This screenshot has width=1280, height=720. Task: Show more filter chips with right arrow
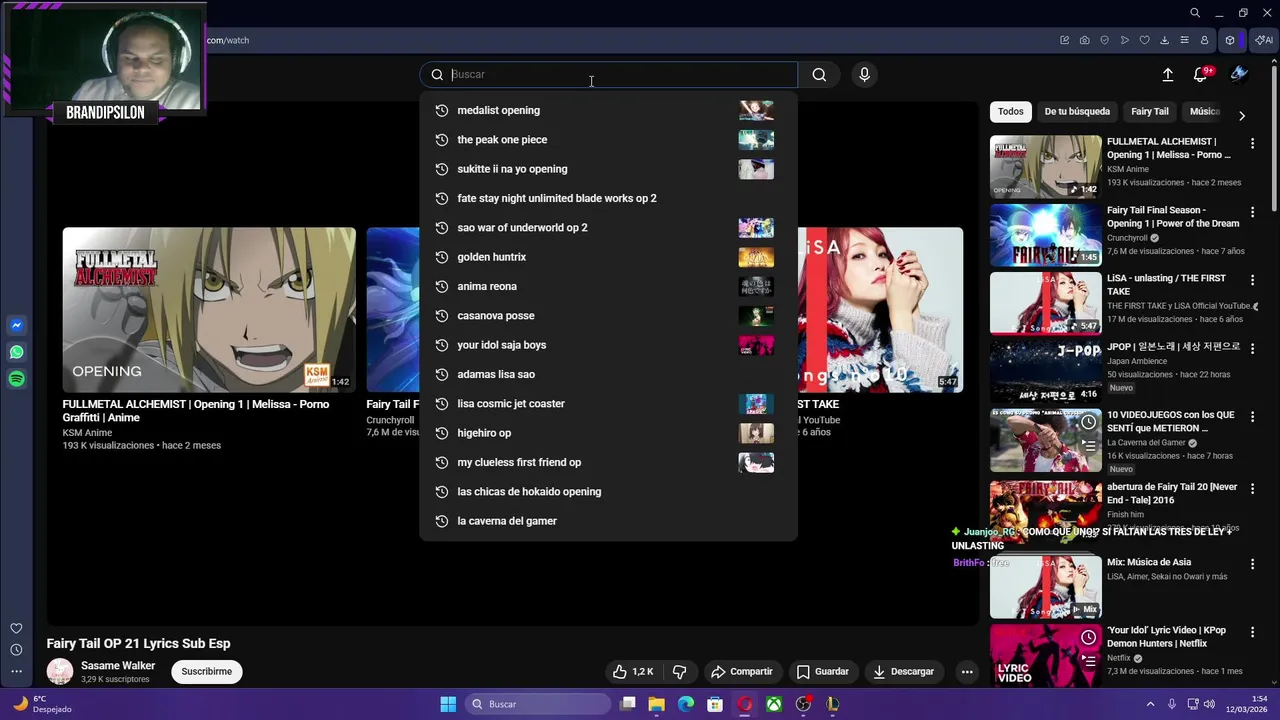pyautogui.click(x=1242, y=116)
